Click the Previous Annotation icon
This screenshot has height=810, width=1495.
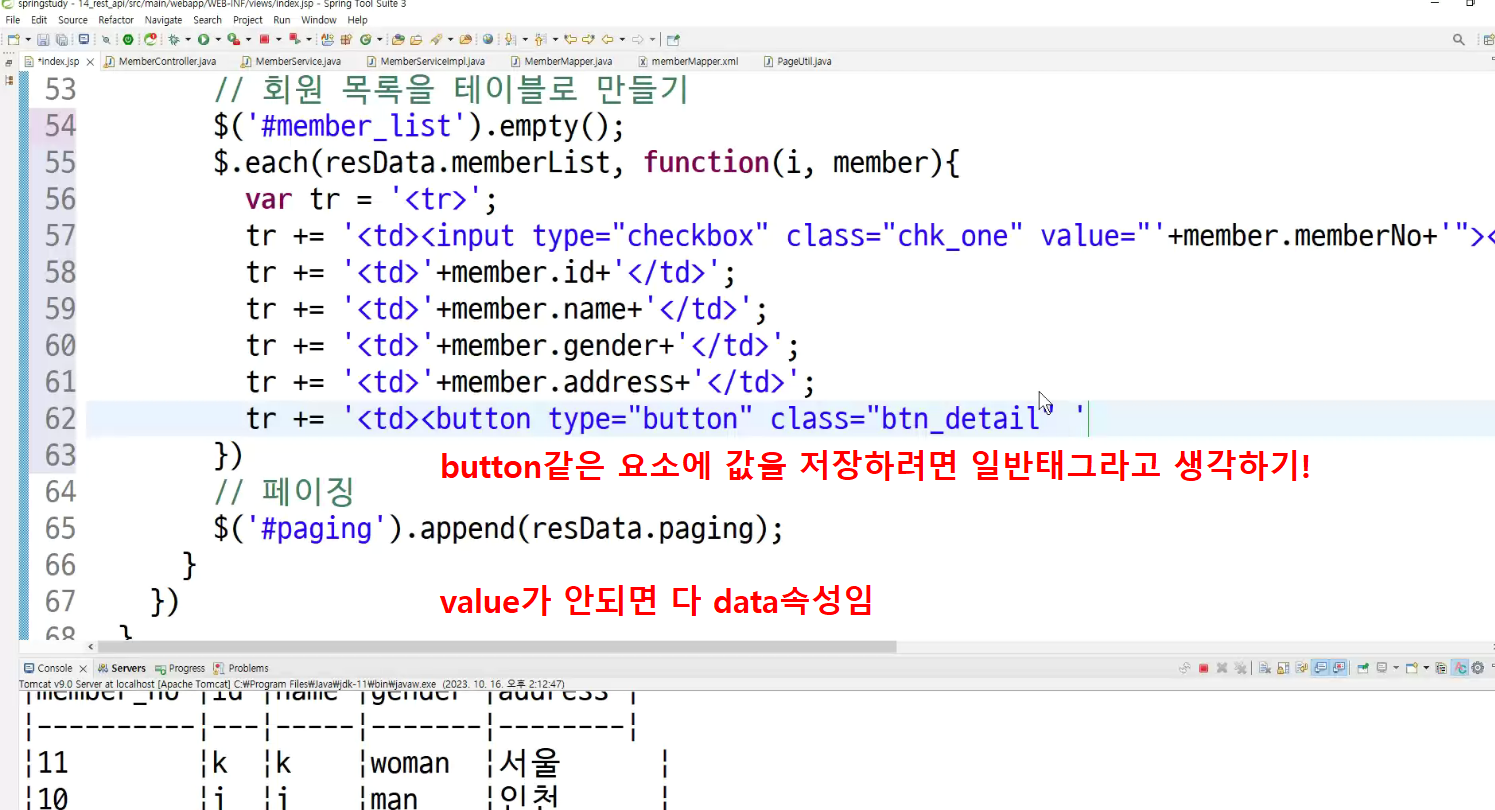pyautogui.click(x=540, y=40)
